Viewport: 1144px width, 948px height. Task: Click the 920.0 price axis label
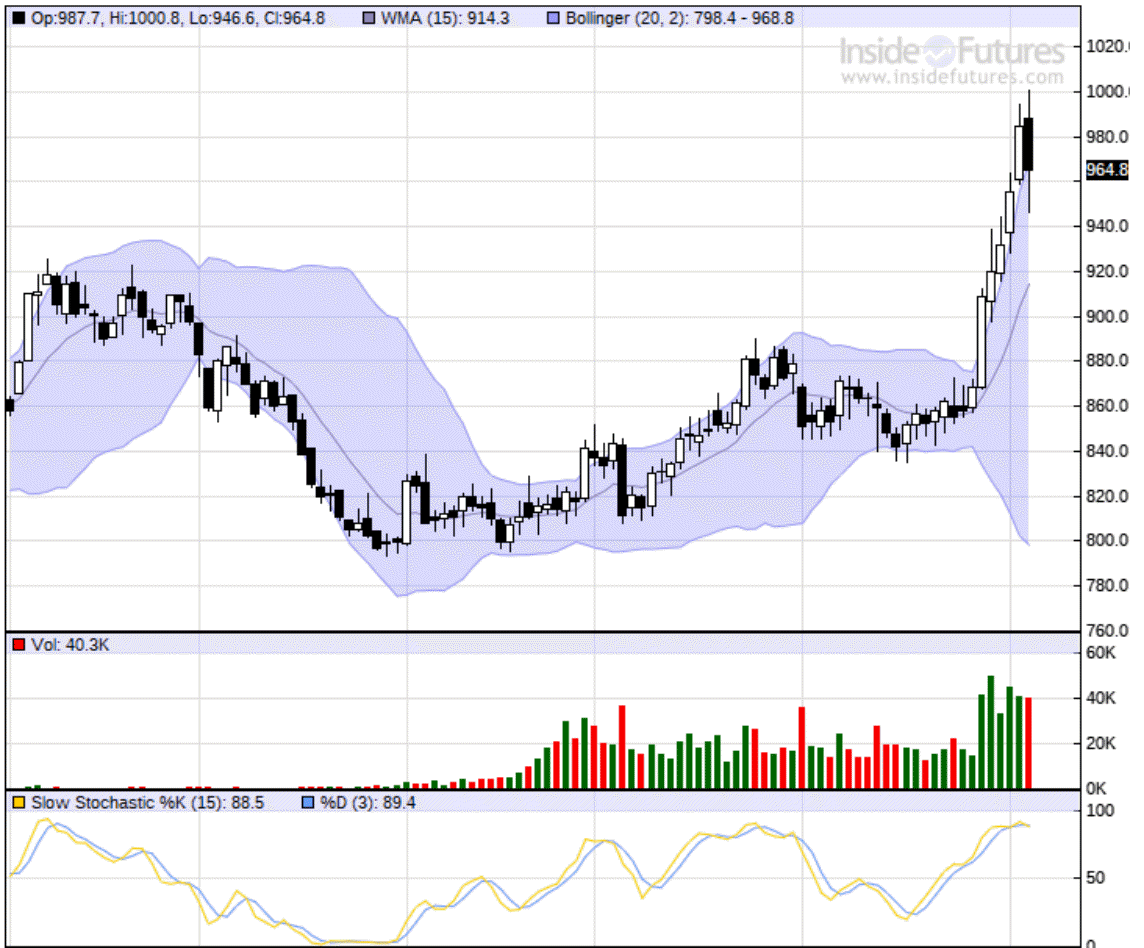pyautogui.click(x=1108, y=271)
